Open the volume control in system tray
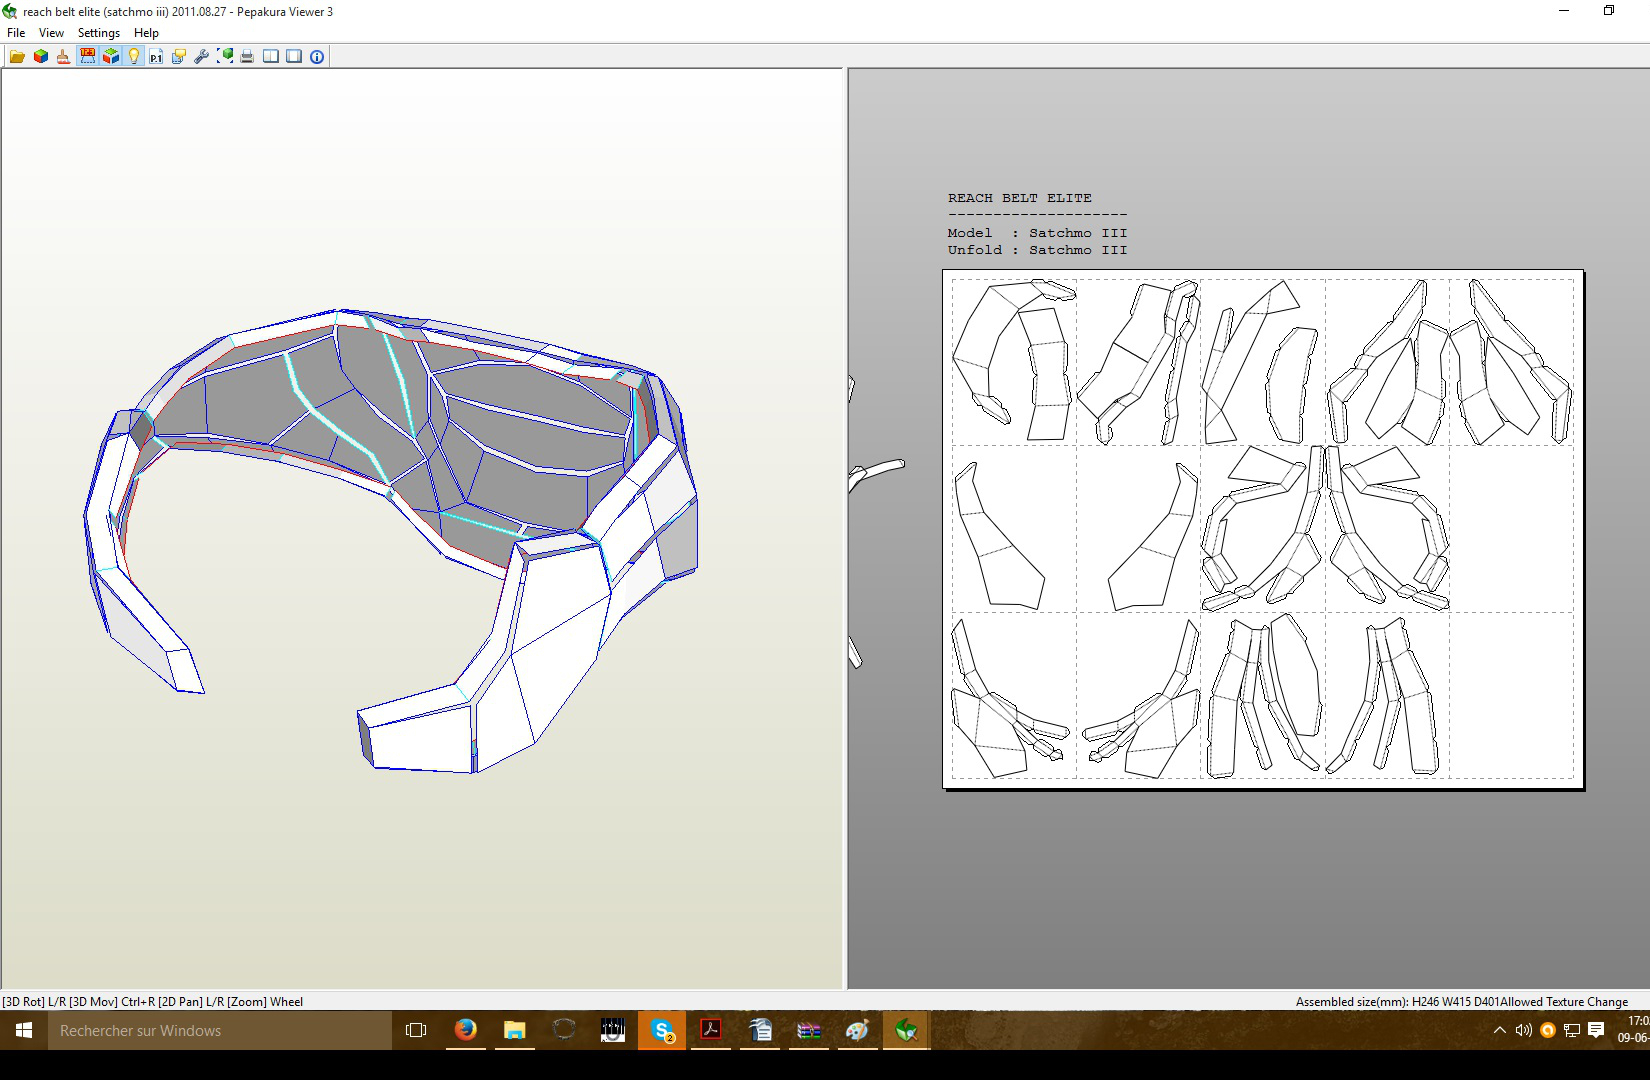 point(1524,1030)
